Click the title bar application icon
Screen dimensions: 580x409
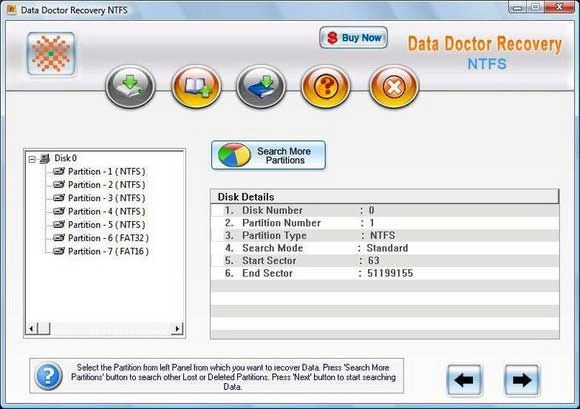[11, 10]
